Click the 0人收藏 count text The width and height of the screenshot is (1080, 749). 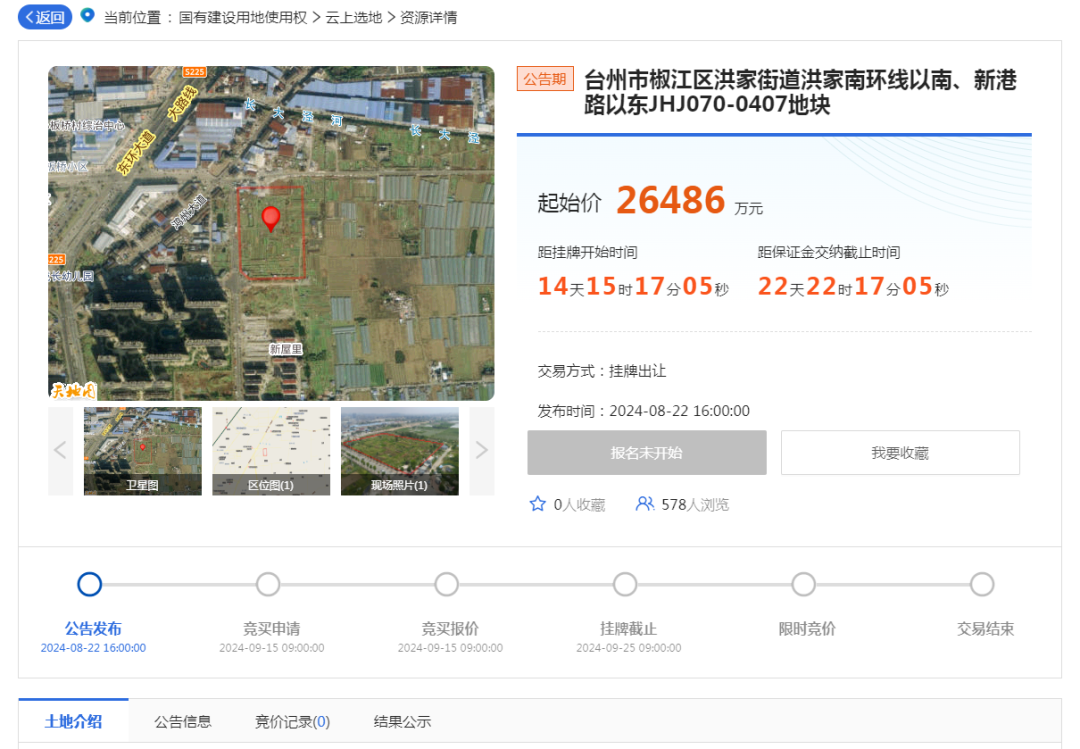pyautogui.click(x=579, y=505)
